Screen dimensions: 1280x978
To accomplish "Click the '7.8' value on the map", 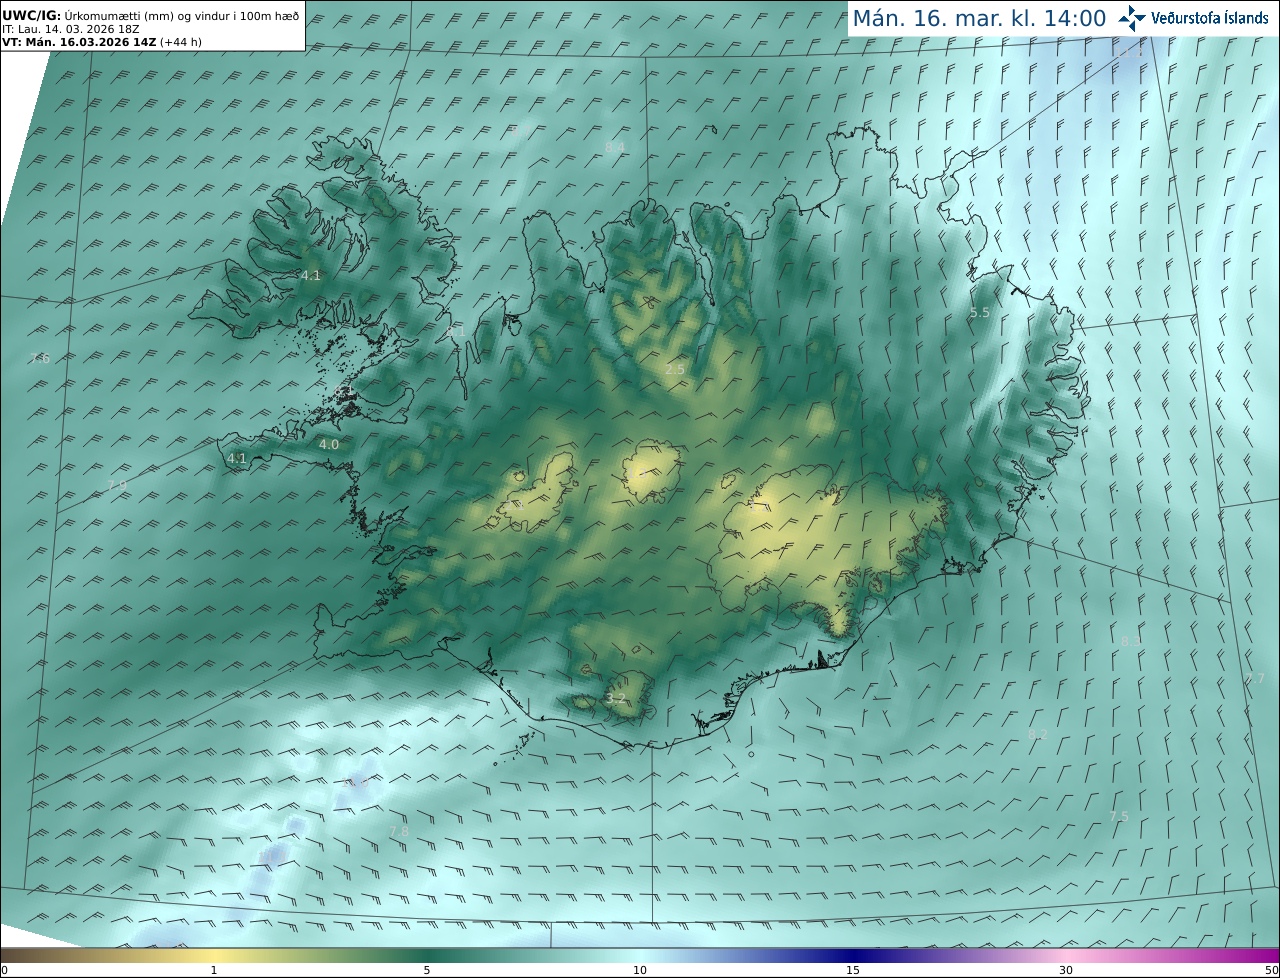I will (399, 831).
